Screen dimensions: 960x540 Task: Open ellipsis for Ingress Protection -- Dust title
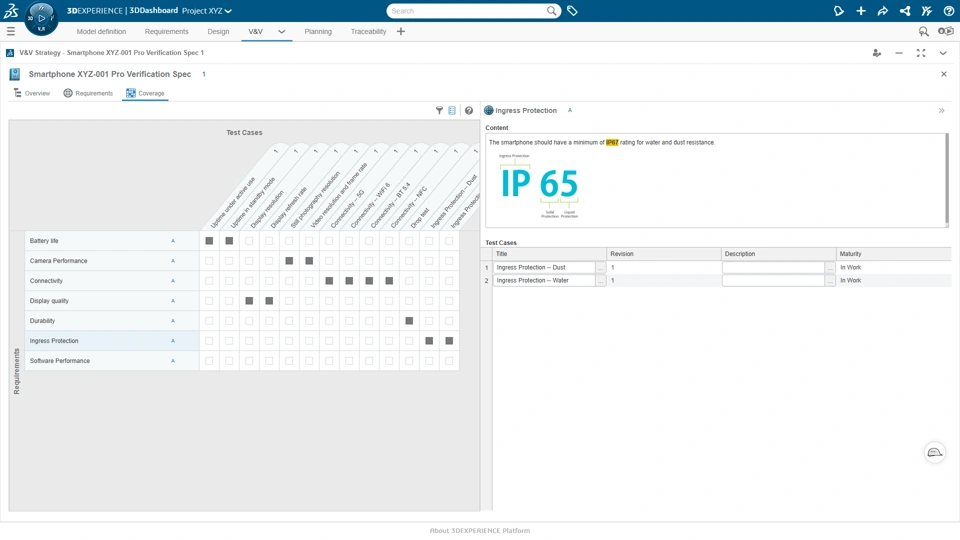pyautogui.click(x=601, y=268)
